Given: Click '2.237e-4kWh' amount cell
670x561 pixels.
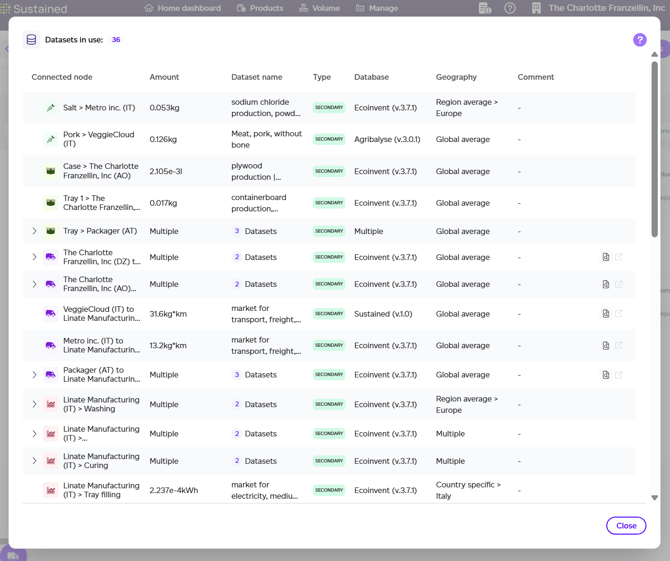Looking at the screenshot, I should point(173,491).
